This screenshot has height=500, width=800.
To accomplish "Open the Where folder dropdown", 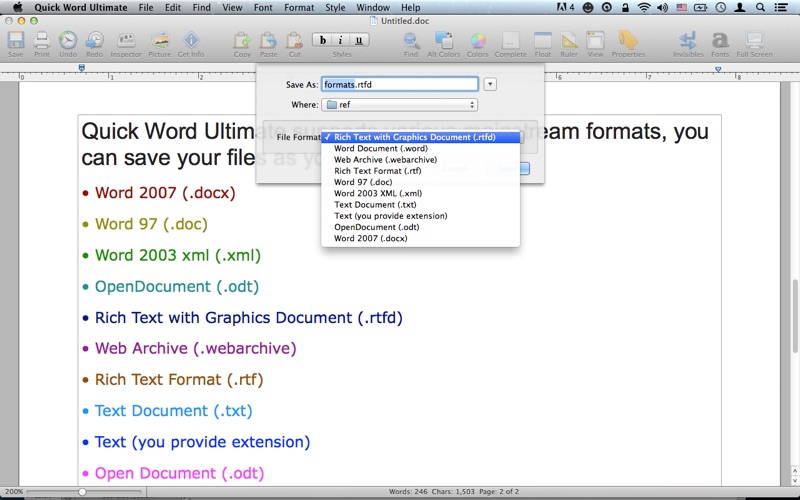I will point(399,105).
